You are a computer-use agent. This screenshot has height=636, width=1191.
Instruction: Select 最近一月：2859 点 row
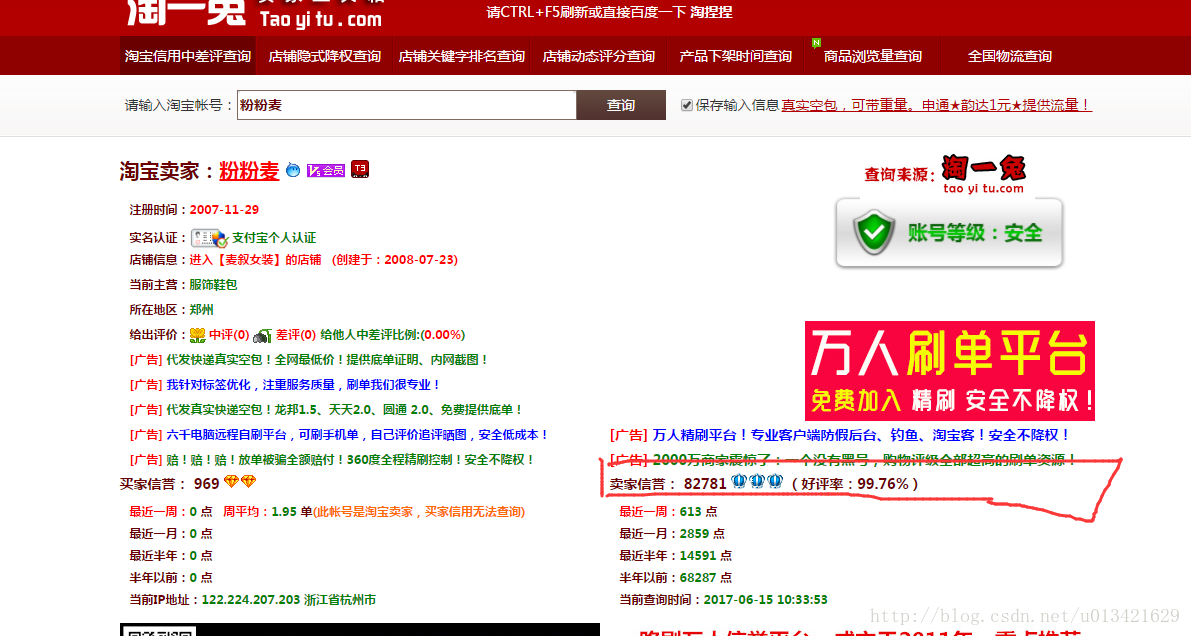671,534
